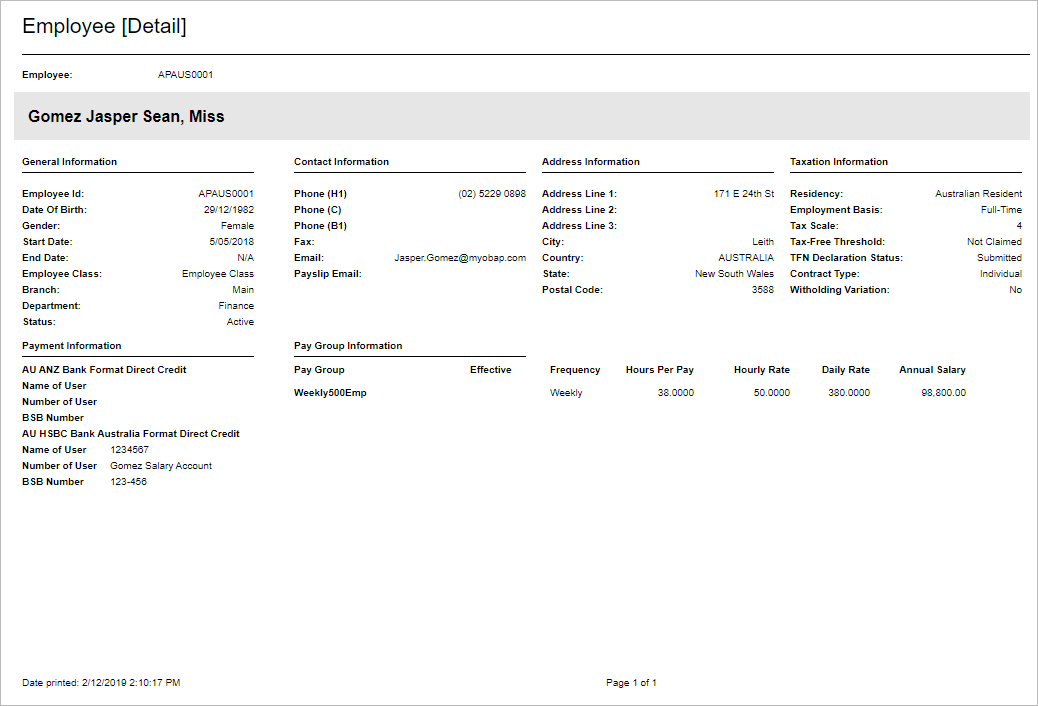Click the City value Leith
The image size is (1038, 706).
(763, 242)
